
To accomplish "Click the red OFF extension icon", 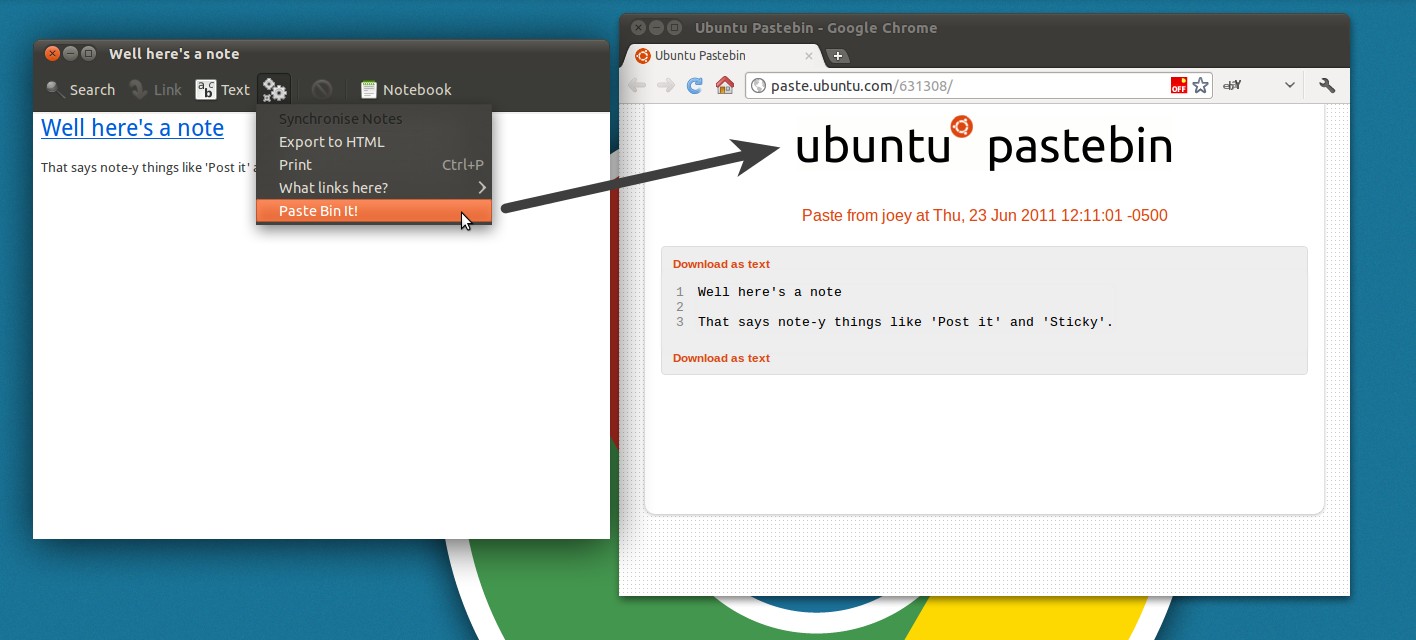I will tap(1179, 86).
